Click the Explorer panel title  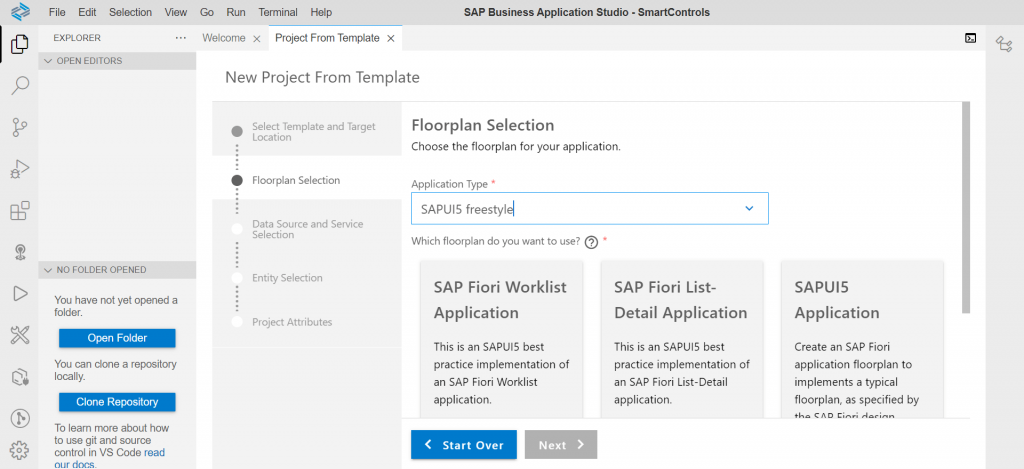(77, 38)
